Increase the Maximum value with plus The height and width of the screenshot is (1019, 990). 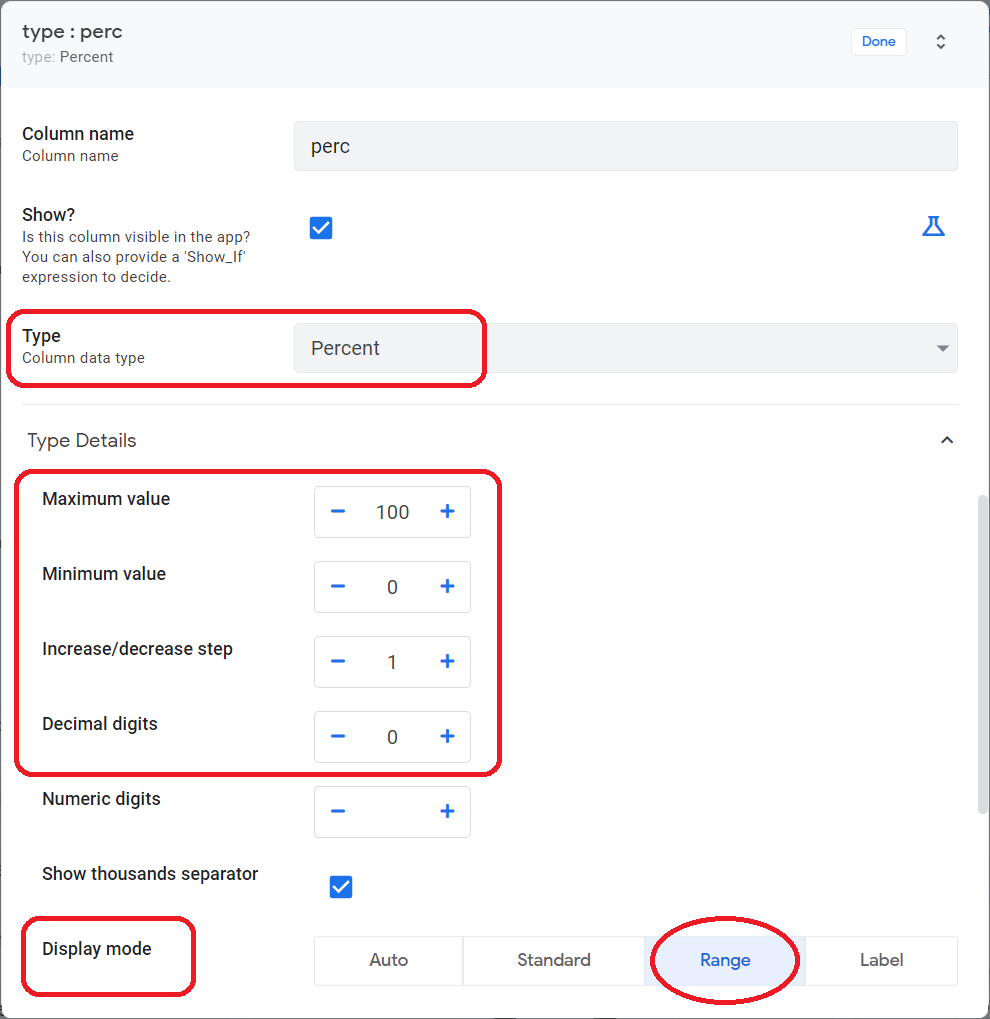click(x=447, y=511)
